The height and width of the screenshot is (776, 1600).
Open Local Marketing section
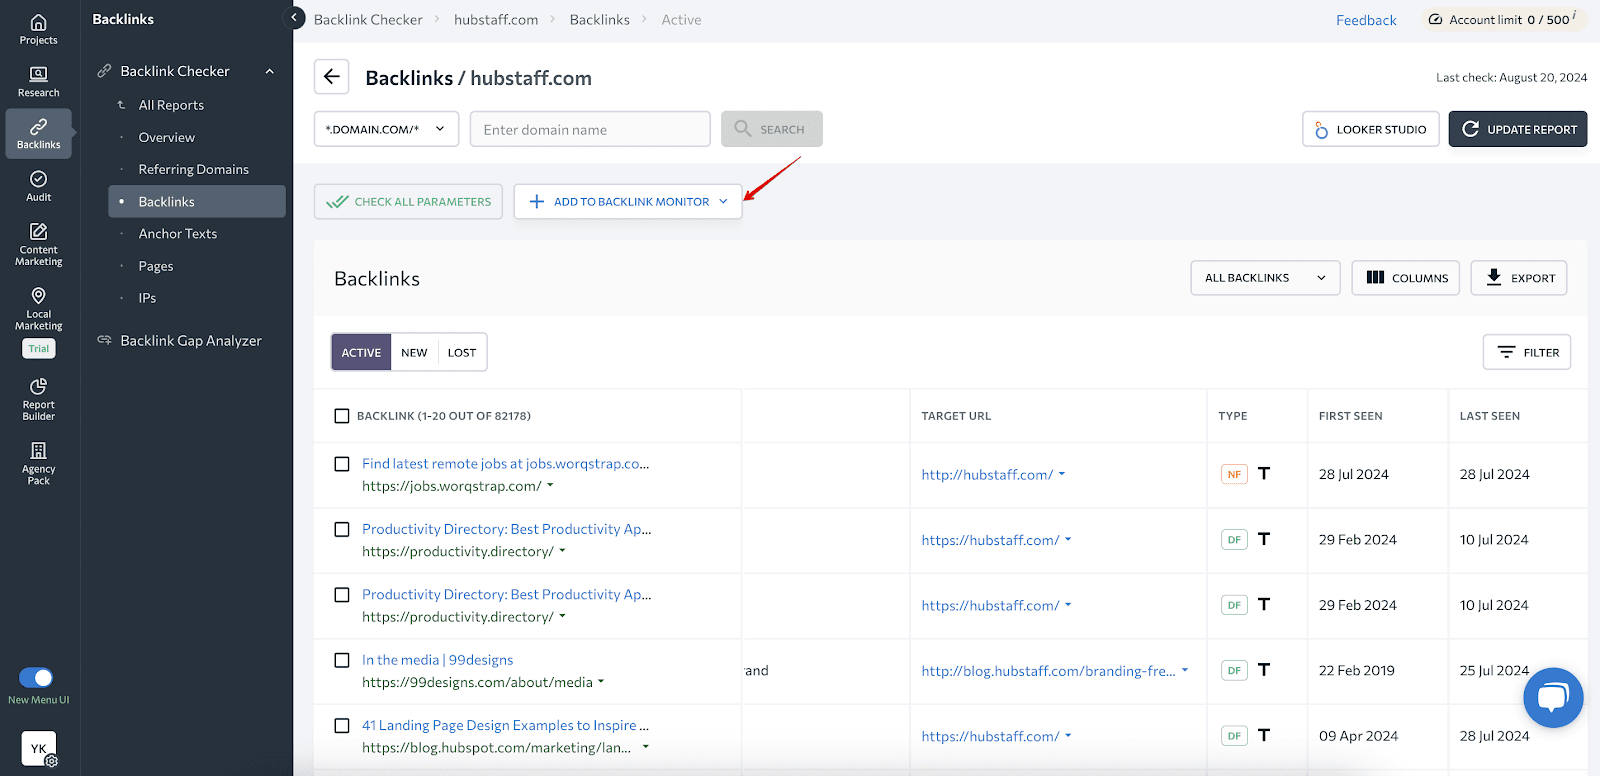pyautogui.click(x=38, y=308)
